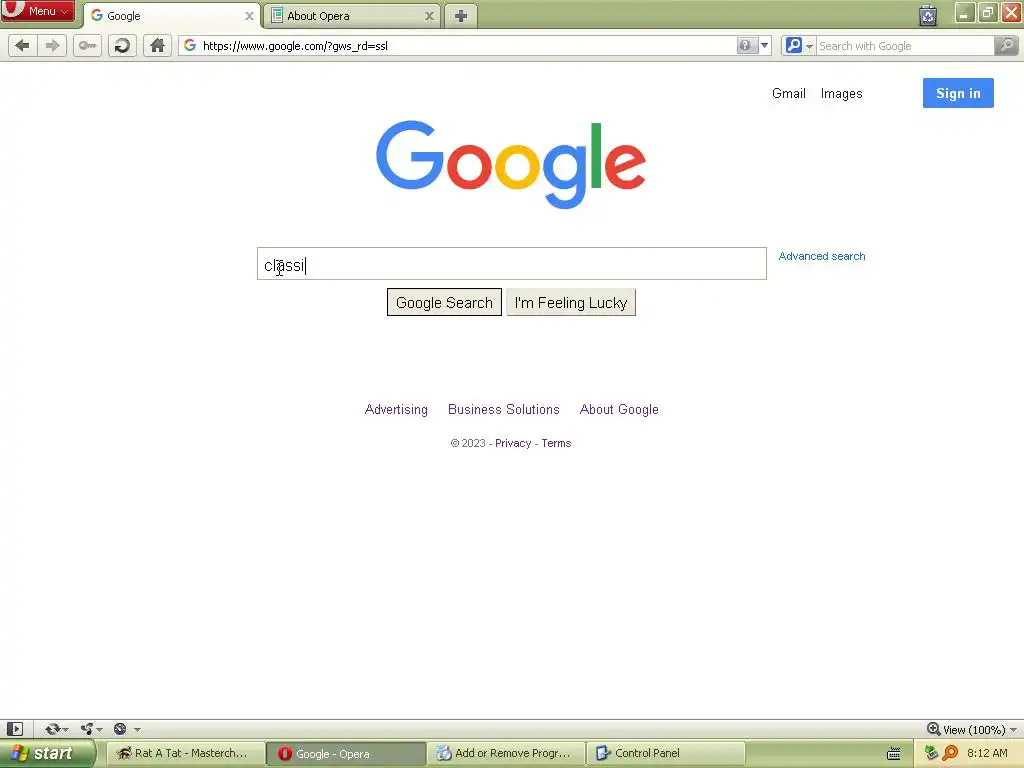Go to the Home page icon
This screenshot has width=1024, height=768.
coord(157,46)
